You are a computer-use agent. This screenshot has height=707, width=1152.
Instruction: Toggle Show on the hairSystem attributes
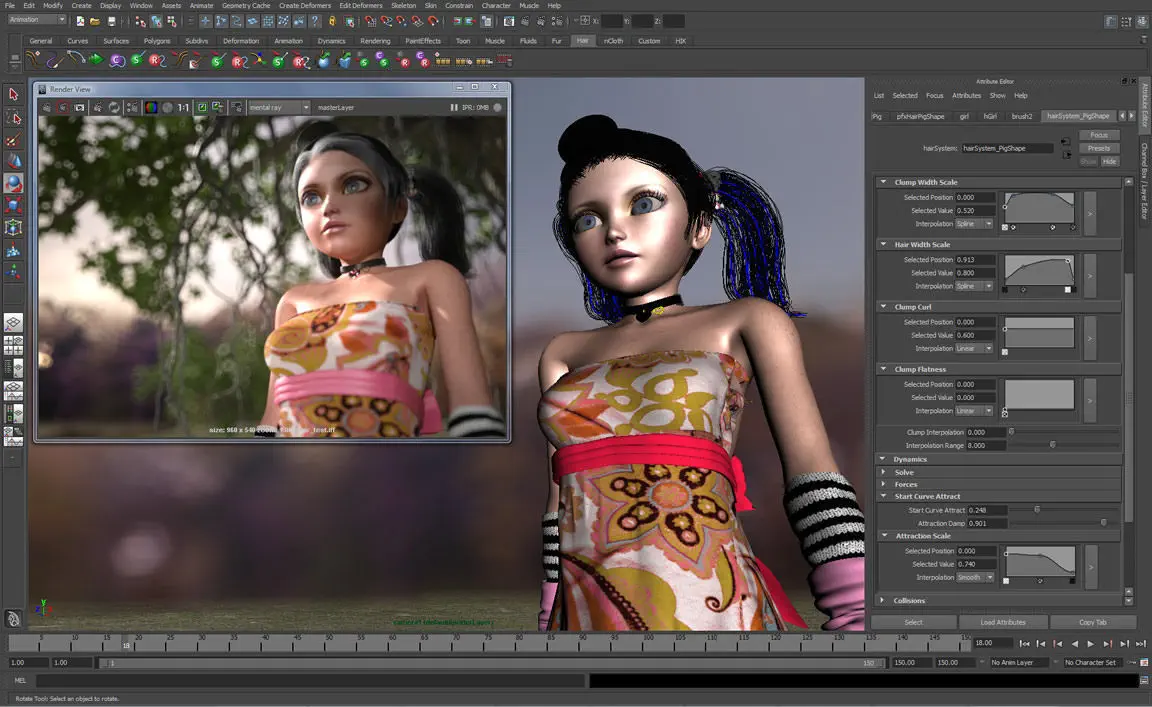(x=1087, y=161)
